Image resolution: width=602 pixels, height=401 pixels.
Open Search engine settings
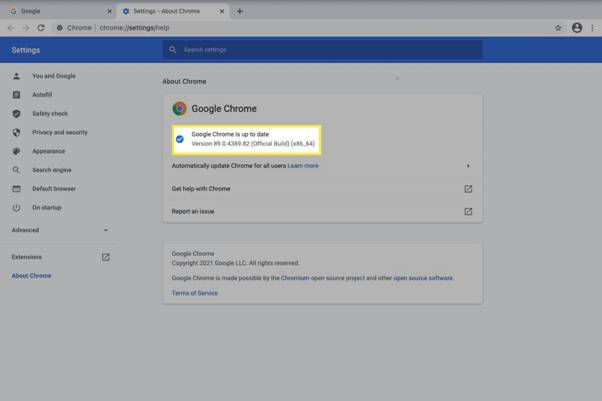click(52, 170)
